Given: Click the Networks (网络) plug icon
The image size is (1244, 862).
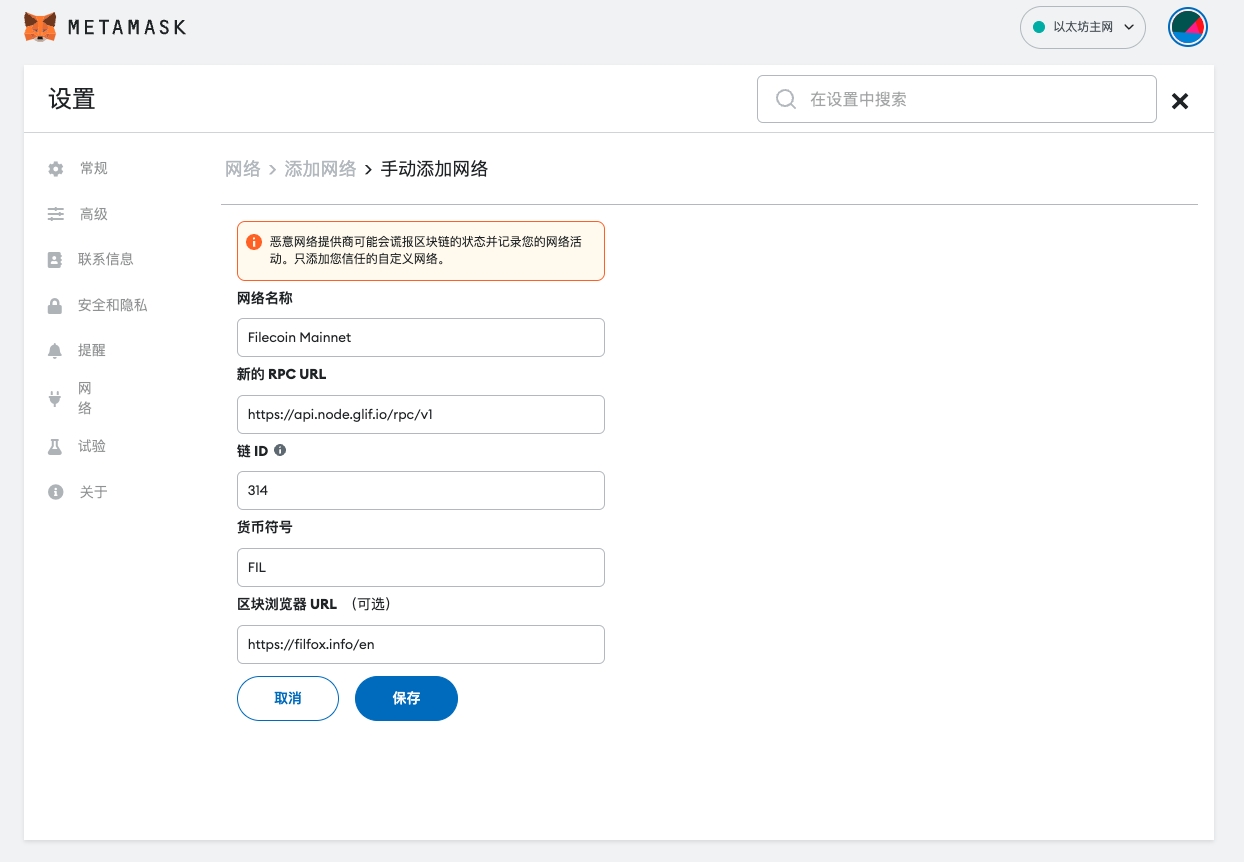Looking at the screenshot, I should (x=55, y=399).
